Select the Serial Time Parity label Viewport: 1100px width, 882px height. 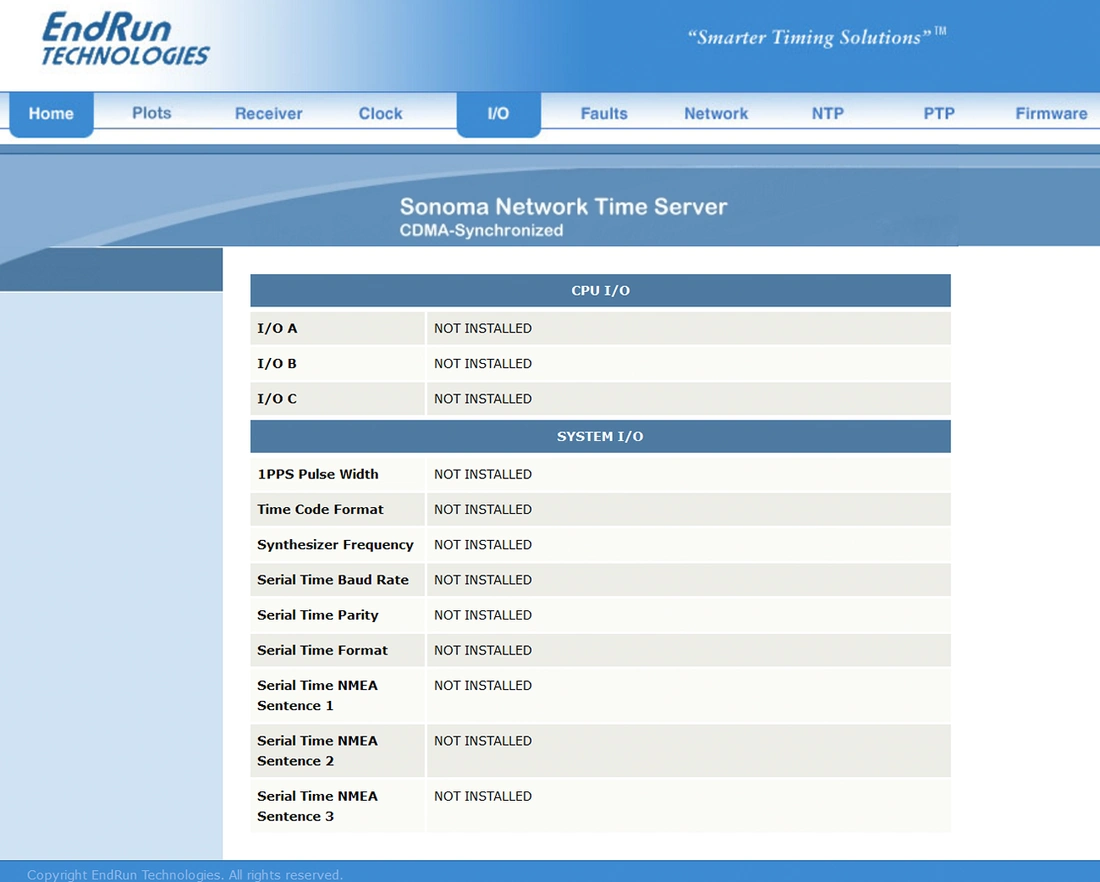point(318,615)
